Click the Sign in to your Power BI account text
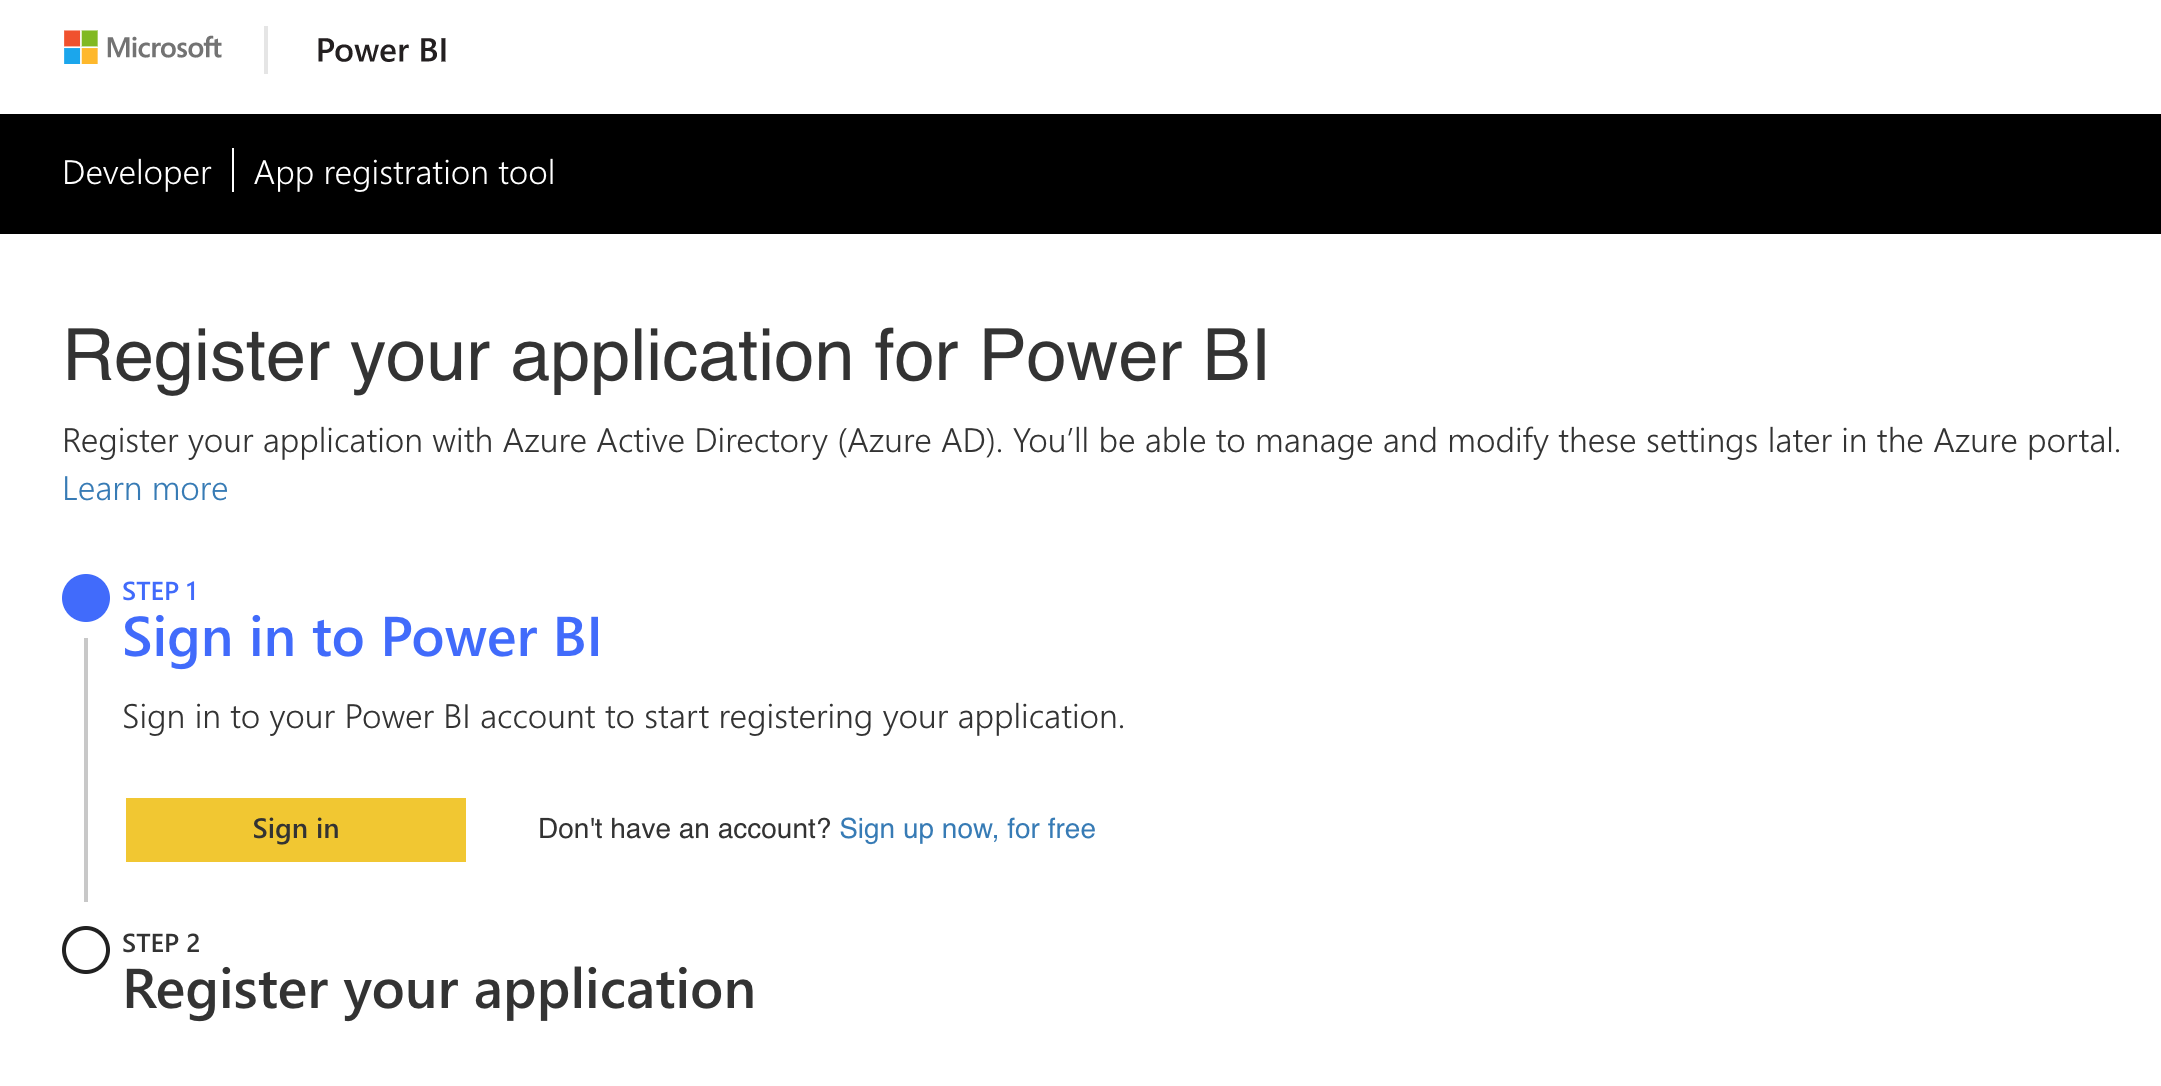This screenshot has height=1086, width=2161. tap(624, 717)
